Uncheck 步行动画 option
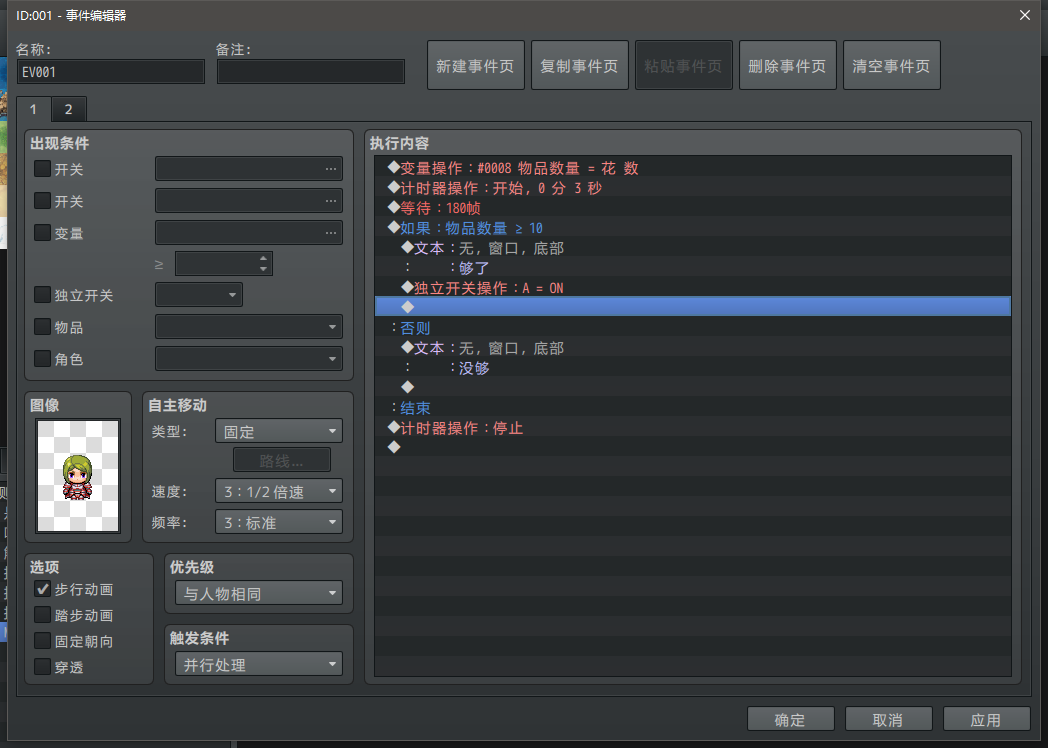1048x748 pixels. click(42, 589)
